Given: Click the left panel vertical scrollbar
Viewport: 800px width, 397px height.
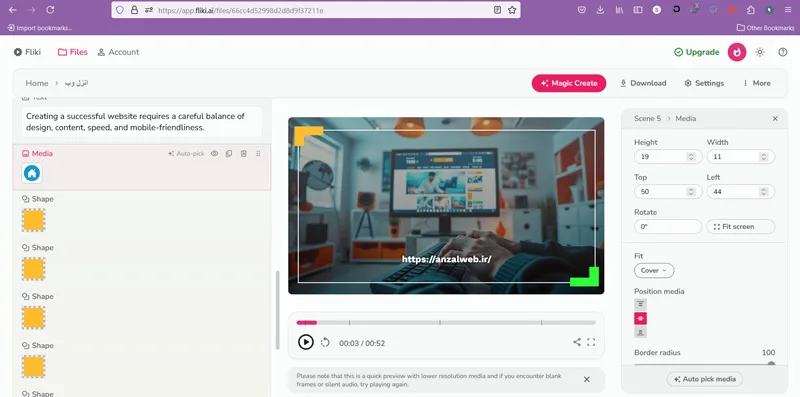Looking at the screenshot, I should click(x=278, y=310).
